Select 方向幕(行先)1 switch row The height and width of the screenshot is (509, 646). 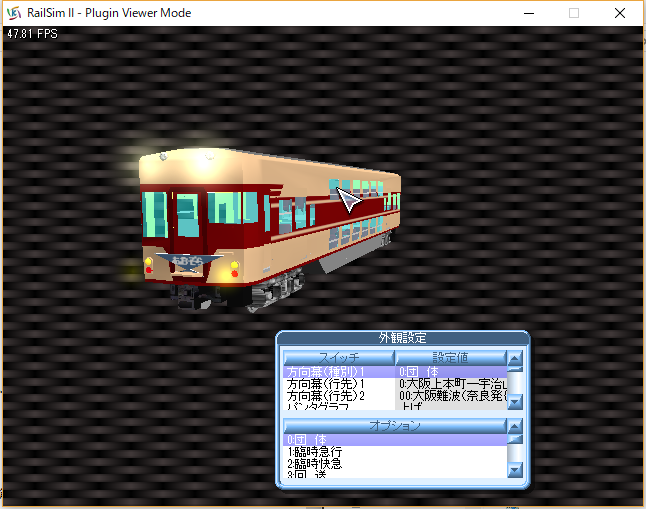pos(338,384)
